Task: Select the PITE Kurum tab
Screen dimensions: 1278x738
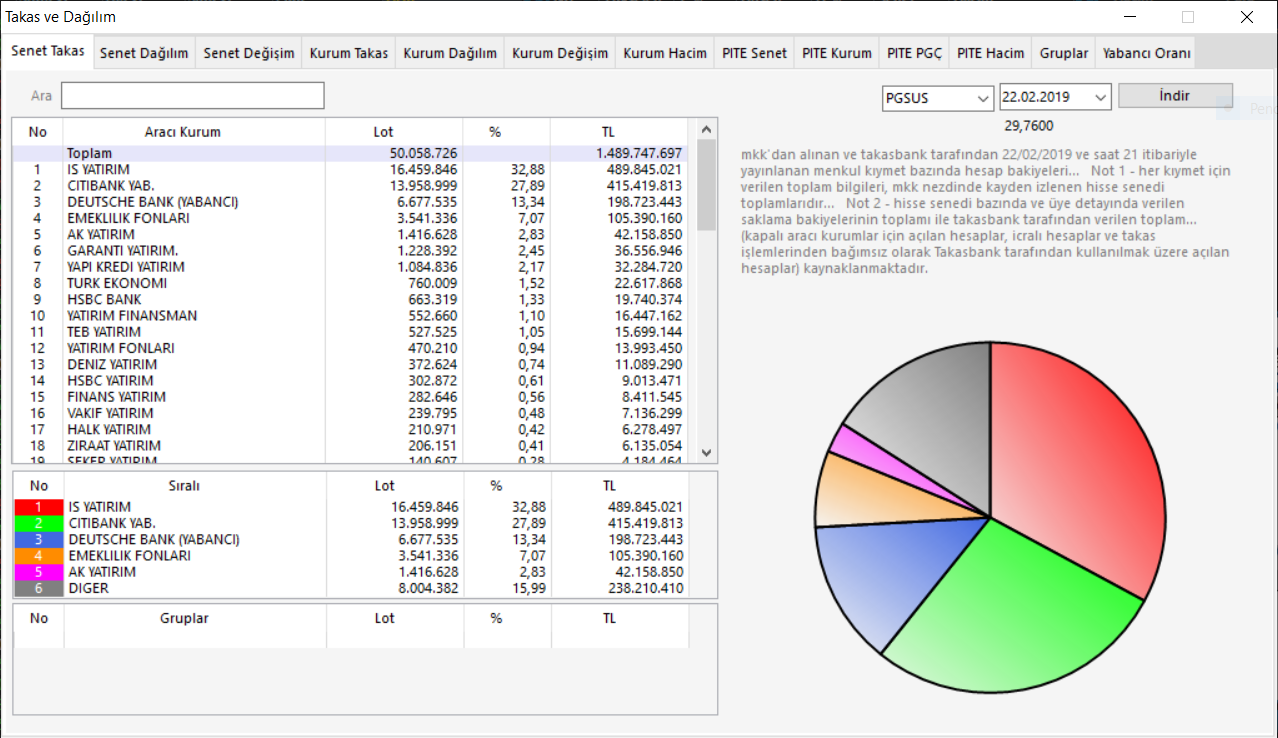Action: click(x=837, y=53)
